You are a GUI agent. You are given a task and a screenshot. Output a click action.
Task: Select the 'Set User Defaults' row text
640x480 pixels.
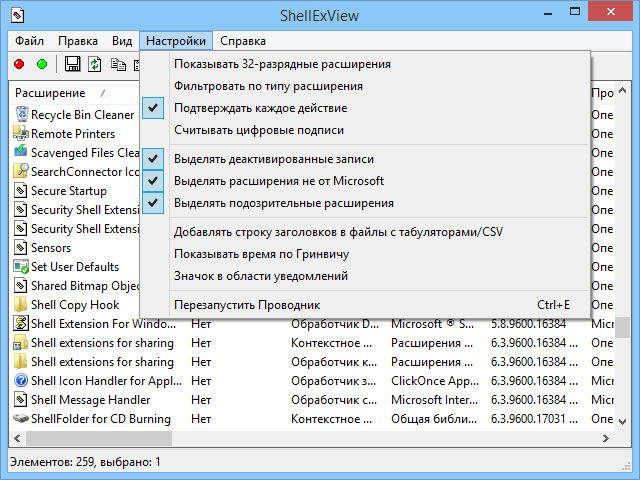(75, 267)
